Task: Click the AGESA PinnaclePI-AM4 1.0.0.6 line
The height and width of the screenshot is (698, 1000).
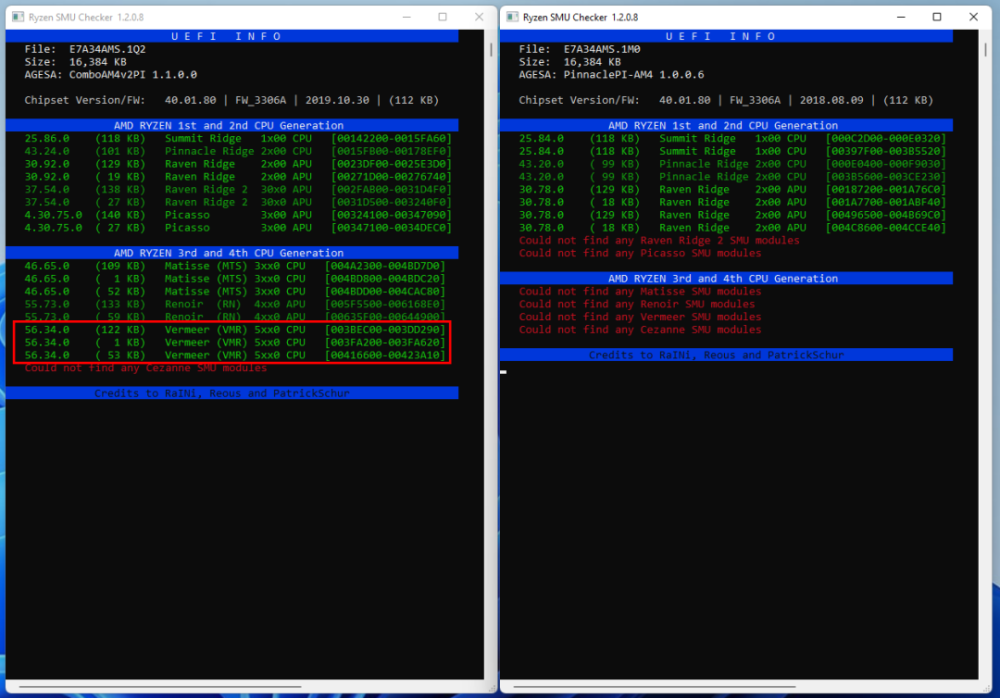Action: point(611,75)
